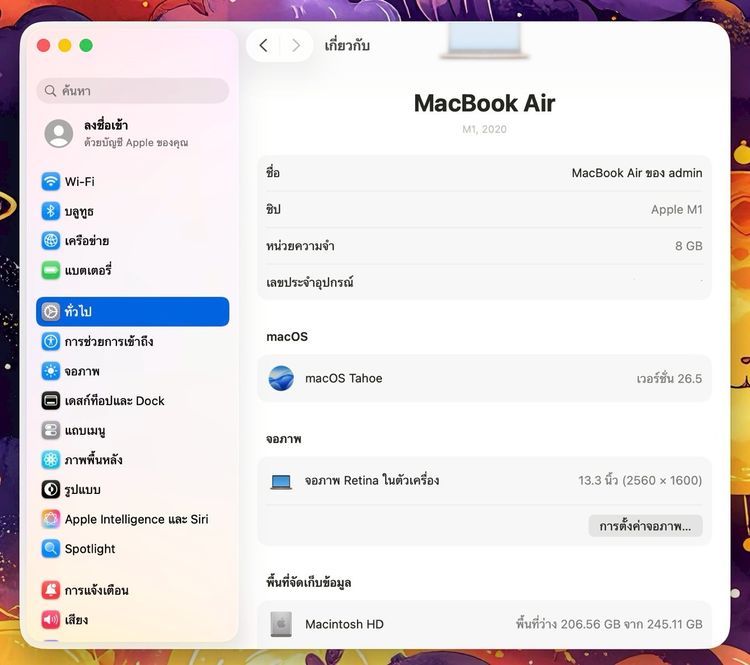Viewport: 750px width, 665px height.
Task: Open the Wi-Fi icon in sidebar
Action: tap(50, 182)
